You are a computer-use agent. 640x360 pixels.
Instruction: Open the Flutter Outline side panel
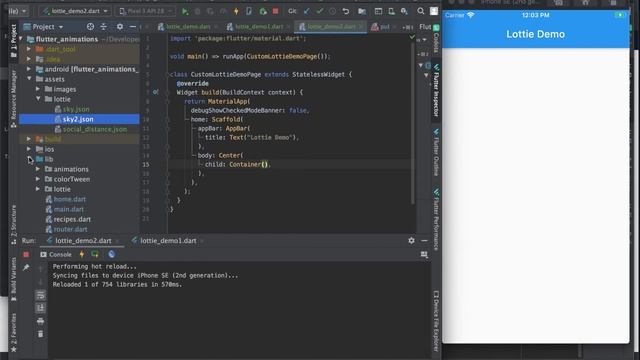coord(436,153)
